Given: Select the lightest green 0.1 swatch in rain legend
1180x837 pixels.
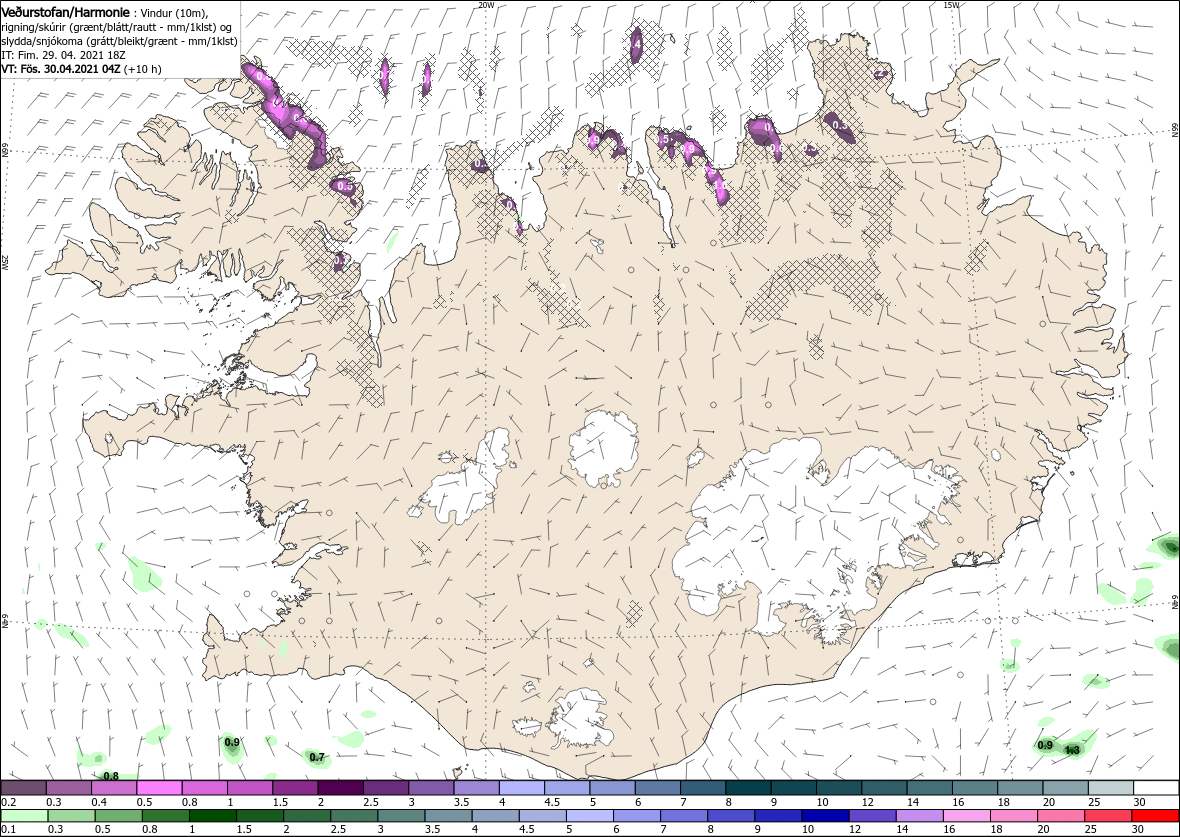Looking at the screenshot, I should [24, 816].
